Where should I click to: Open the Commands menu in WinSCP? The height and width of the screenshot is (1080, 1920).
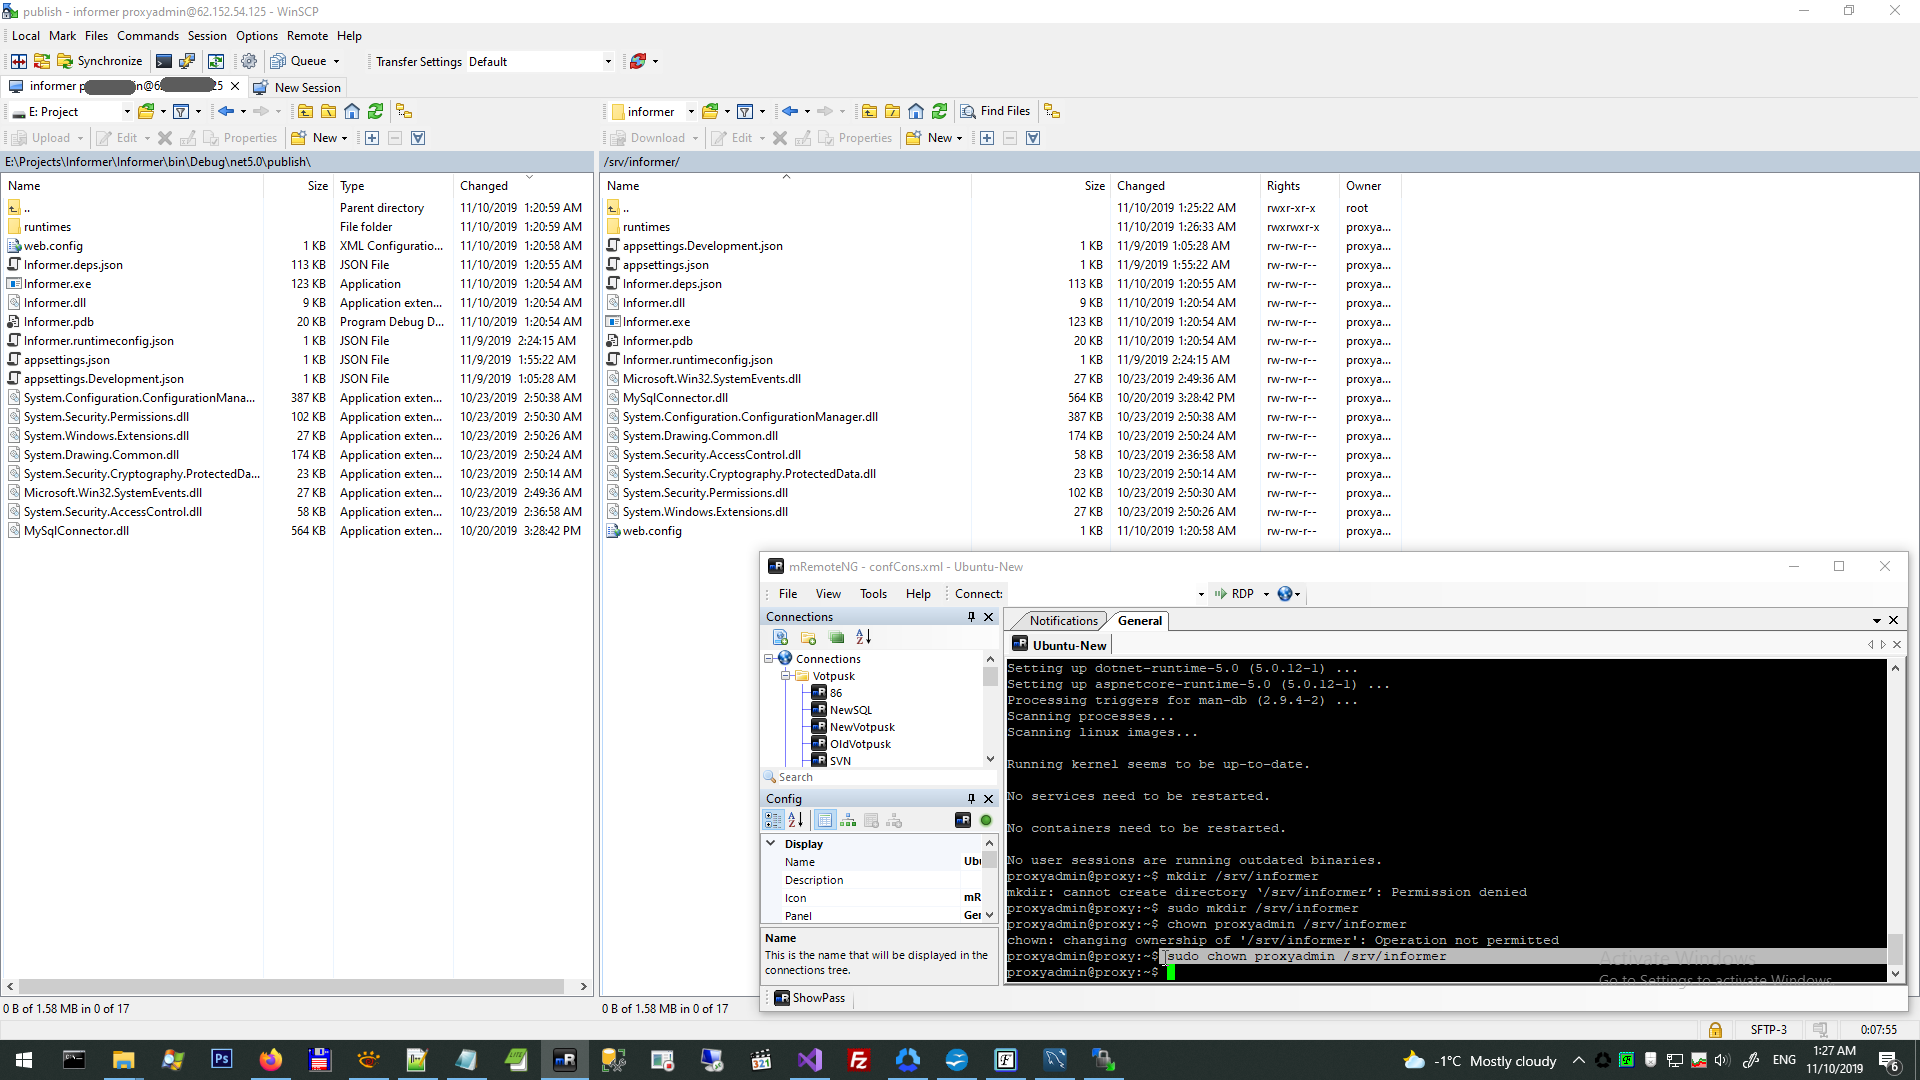pyautogui.click(x=147, y=36)
